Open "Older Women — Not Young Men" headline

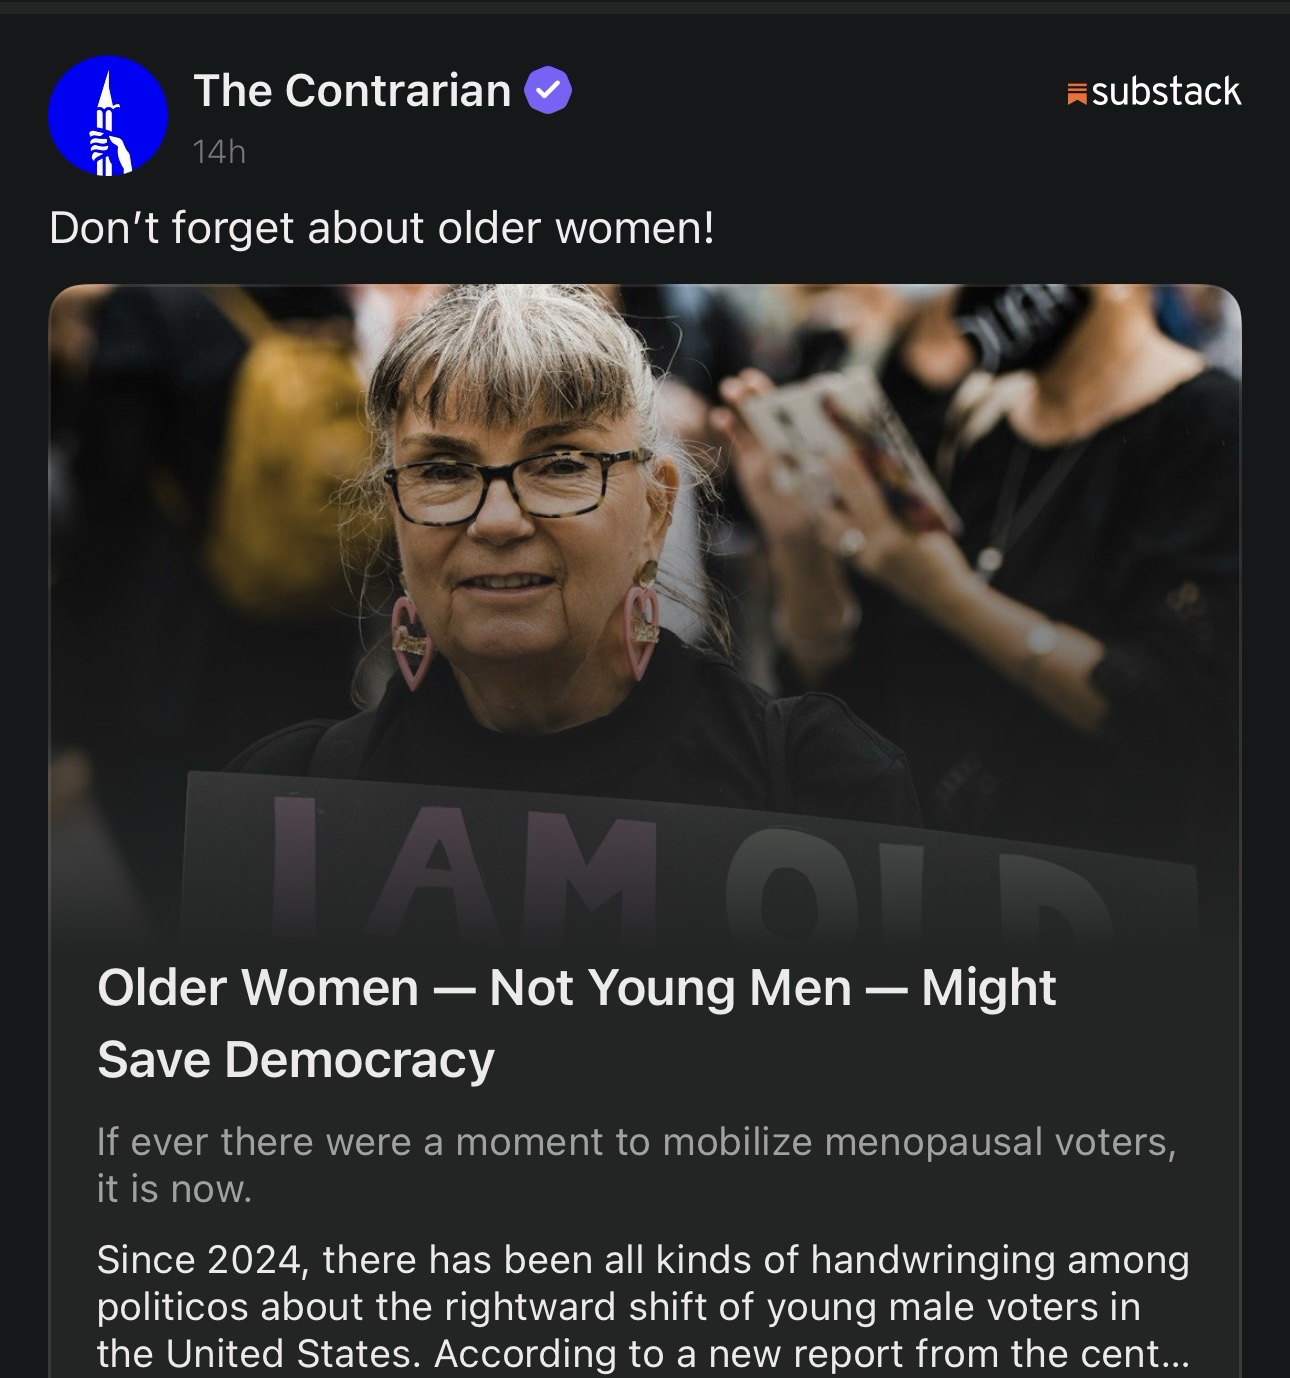coord(576,988)
